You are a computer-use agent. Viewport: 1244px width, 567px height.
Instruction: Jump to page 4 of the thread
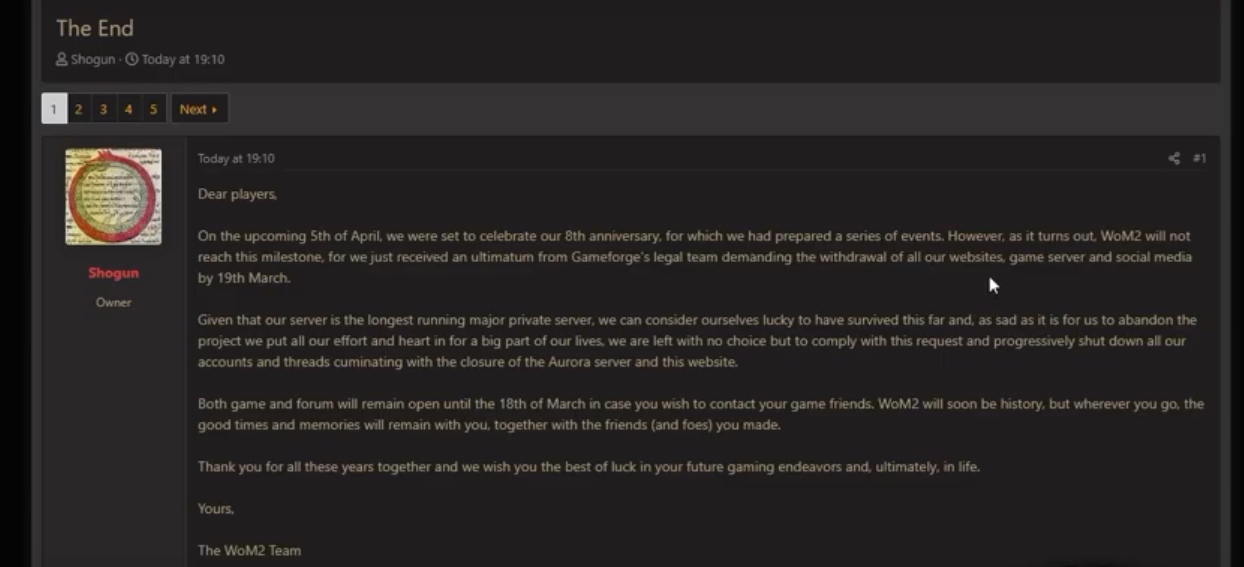(128, 109)
